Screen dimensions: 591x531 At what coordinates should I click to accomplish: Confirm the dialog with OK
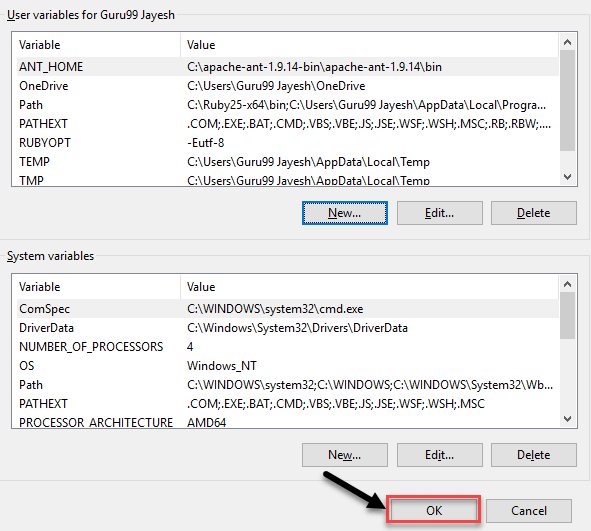pyautogui.click(x=433, y=510)
